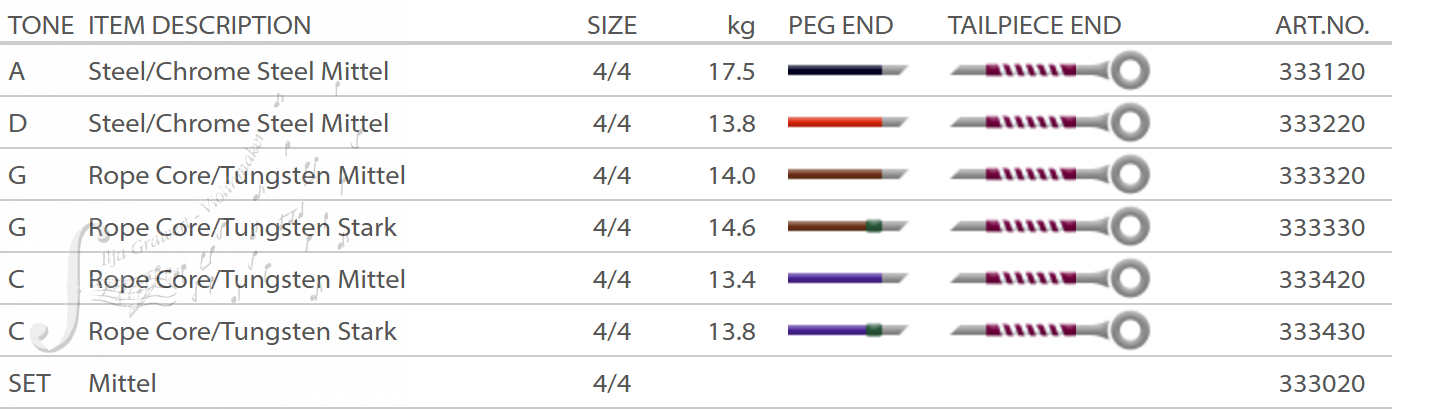This screenshot has width=1442, height=410.
Task: Click Rope Core/Tungsten Stark G string description
Action: (243, 228)
